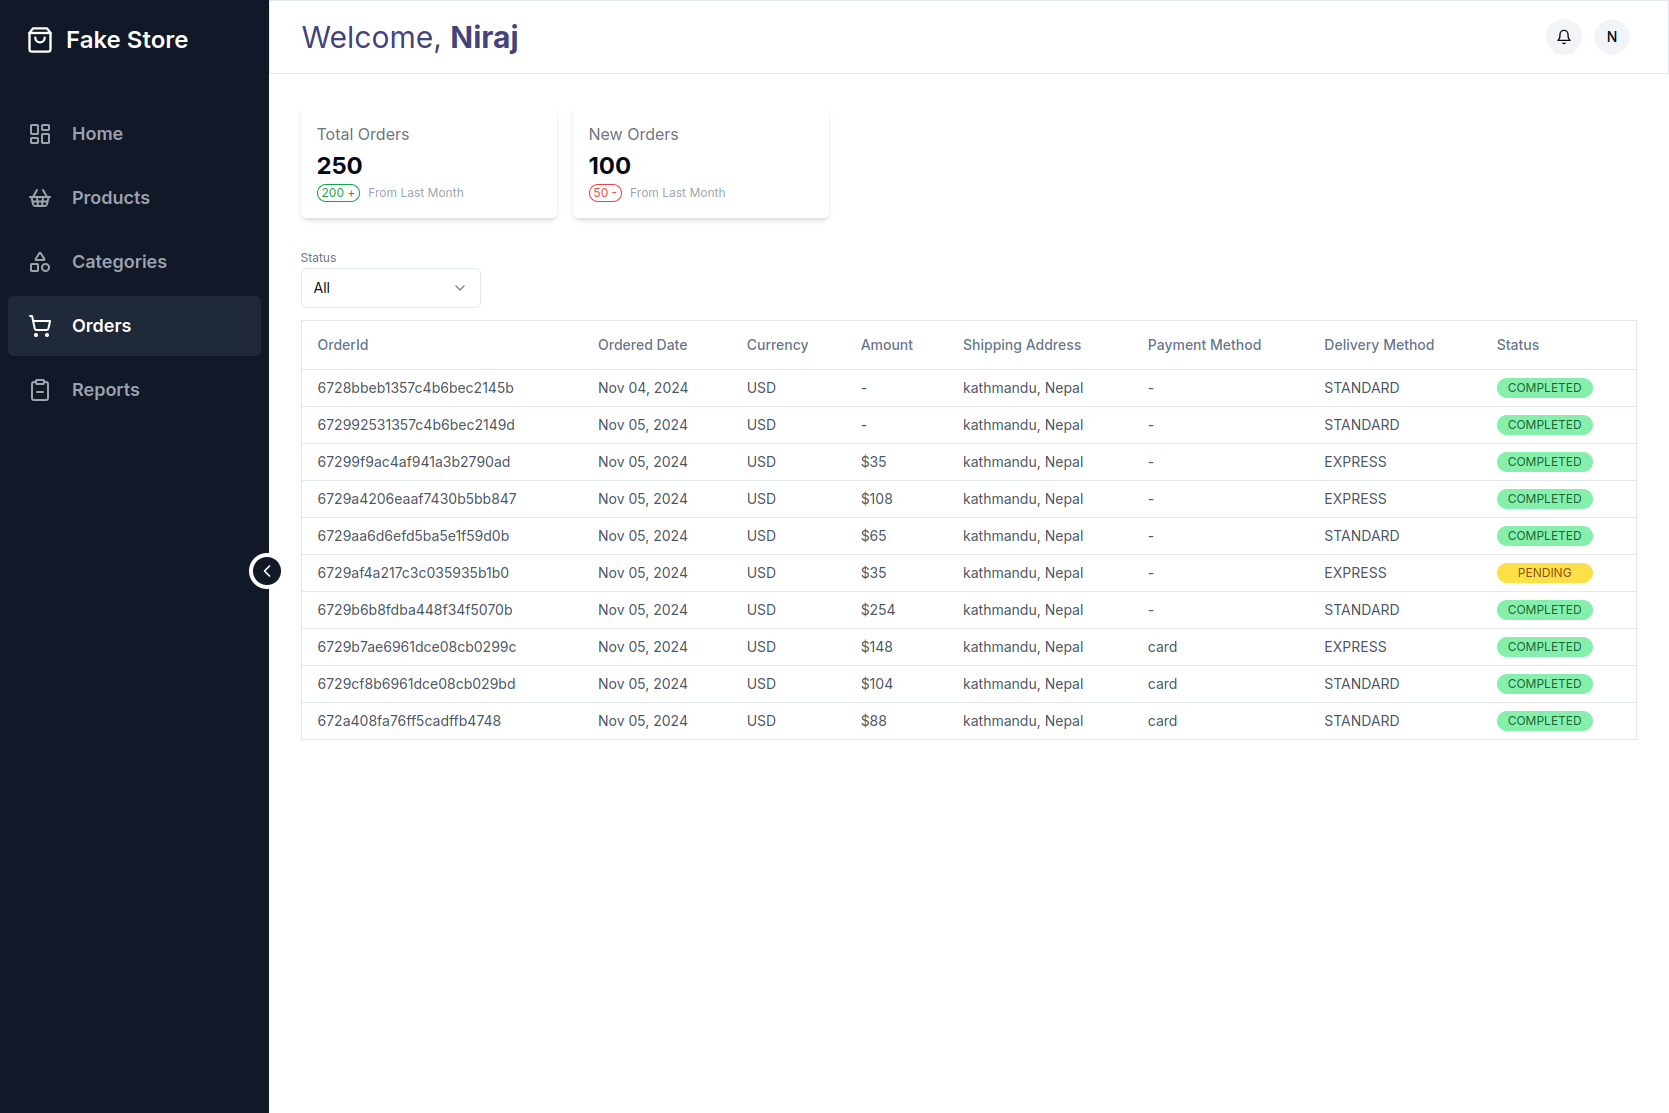Click the Status dropdown chevron arrow

(460, 288)
